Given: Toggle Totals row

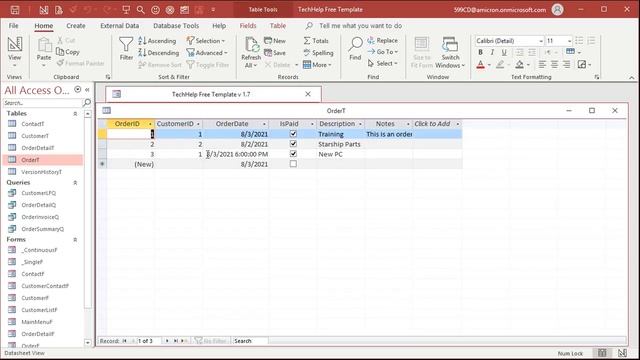Looking at the screenshot, I should pyautogui.click(x=316, y=41).
